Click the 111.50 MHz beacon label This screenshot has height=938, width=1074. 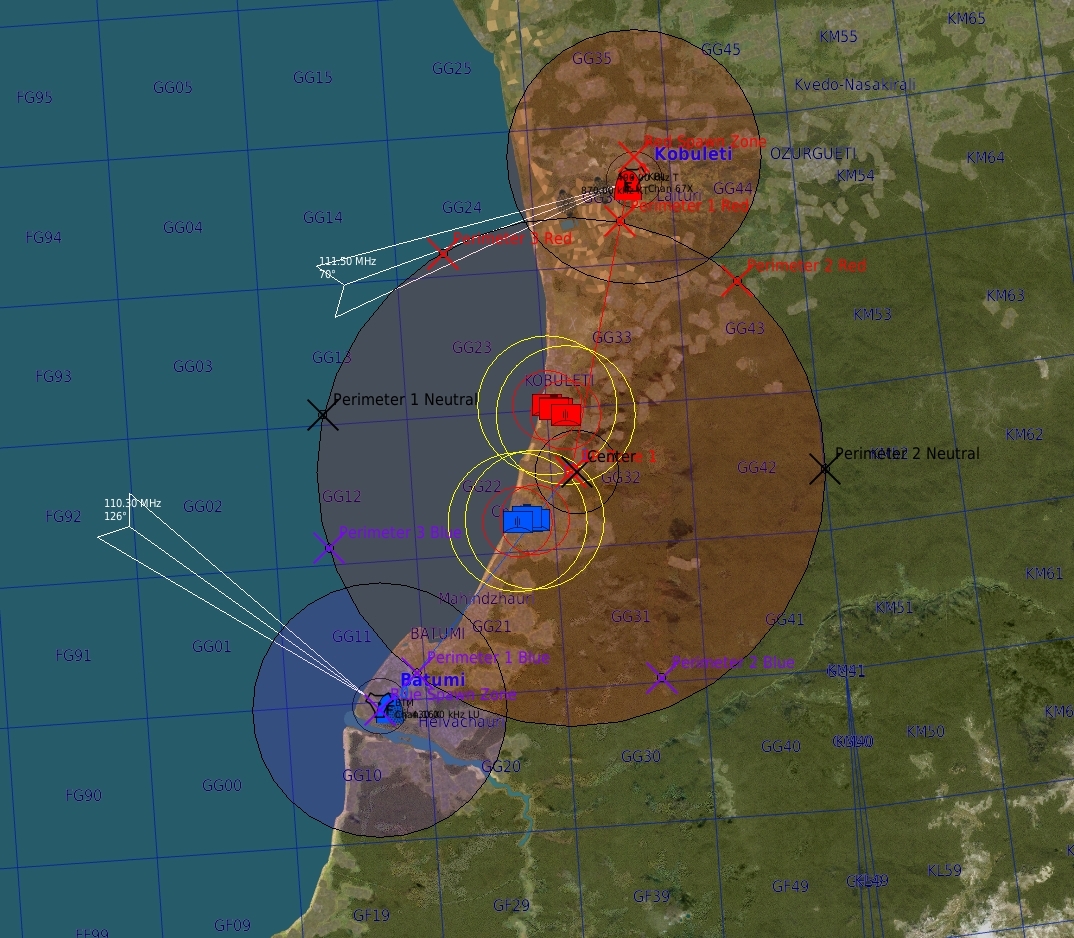click(x=347, y=261)
